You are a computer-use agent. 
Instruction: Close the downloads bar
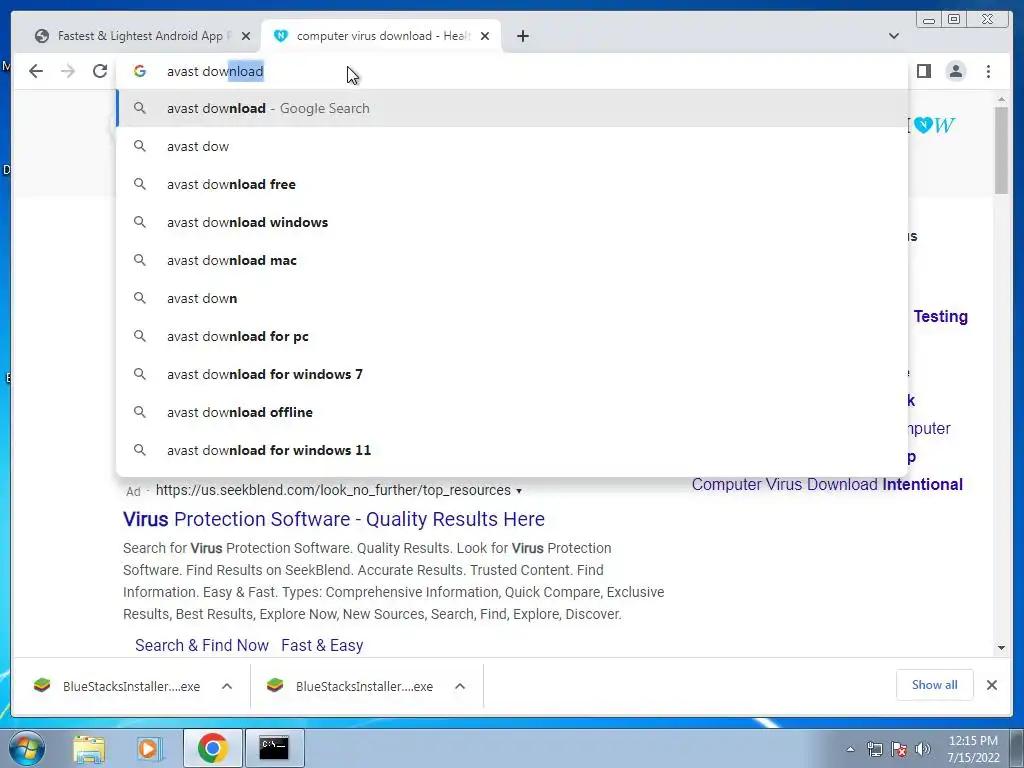point(991,685)
